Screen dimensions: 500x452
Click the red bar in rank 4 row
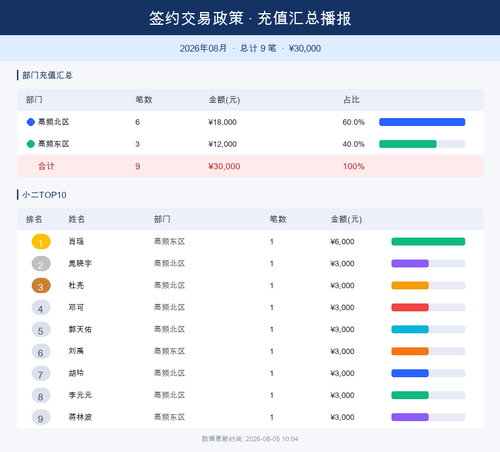coord(410,307)
